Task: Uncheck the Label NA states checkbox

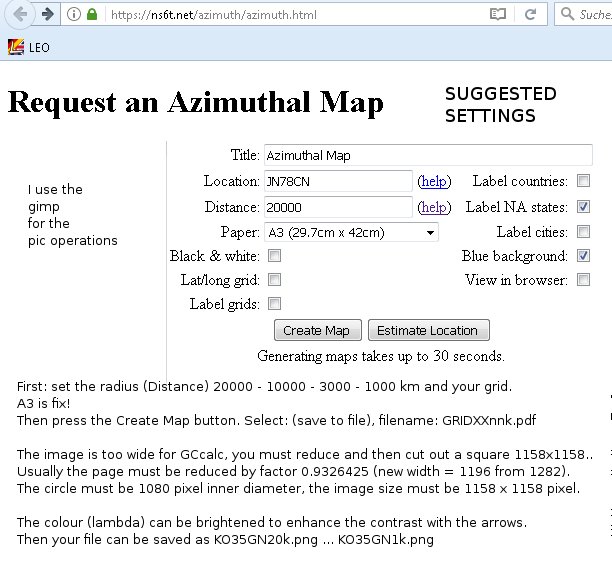Action: [x=583, y=207]
